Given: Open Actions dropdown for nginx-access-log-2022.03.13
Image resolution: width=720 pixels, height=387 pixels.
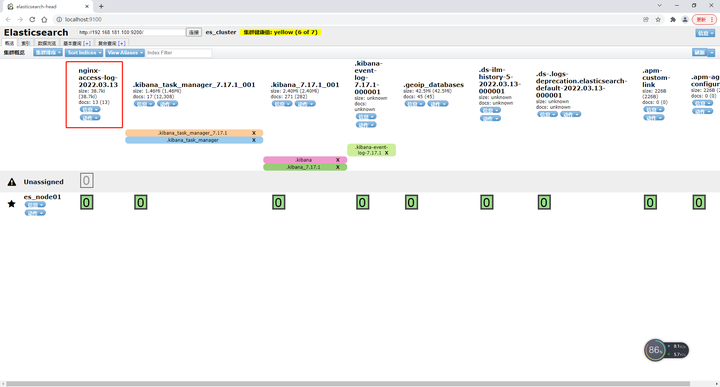Looking at the screenshot, I should point(90,118).
